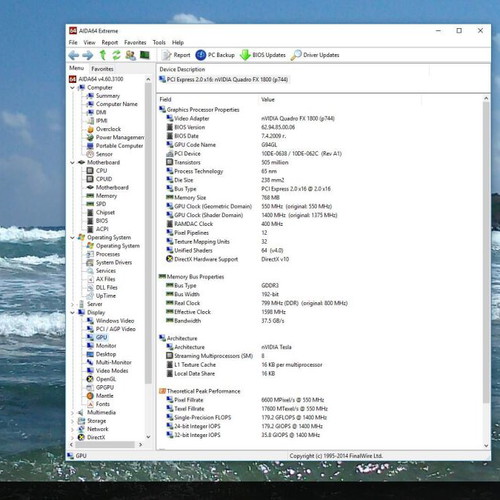Open the Mantle tree item
The height and width of the screenshot is (500, 500).
click(x=105, y=396)
